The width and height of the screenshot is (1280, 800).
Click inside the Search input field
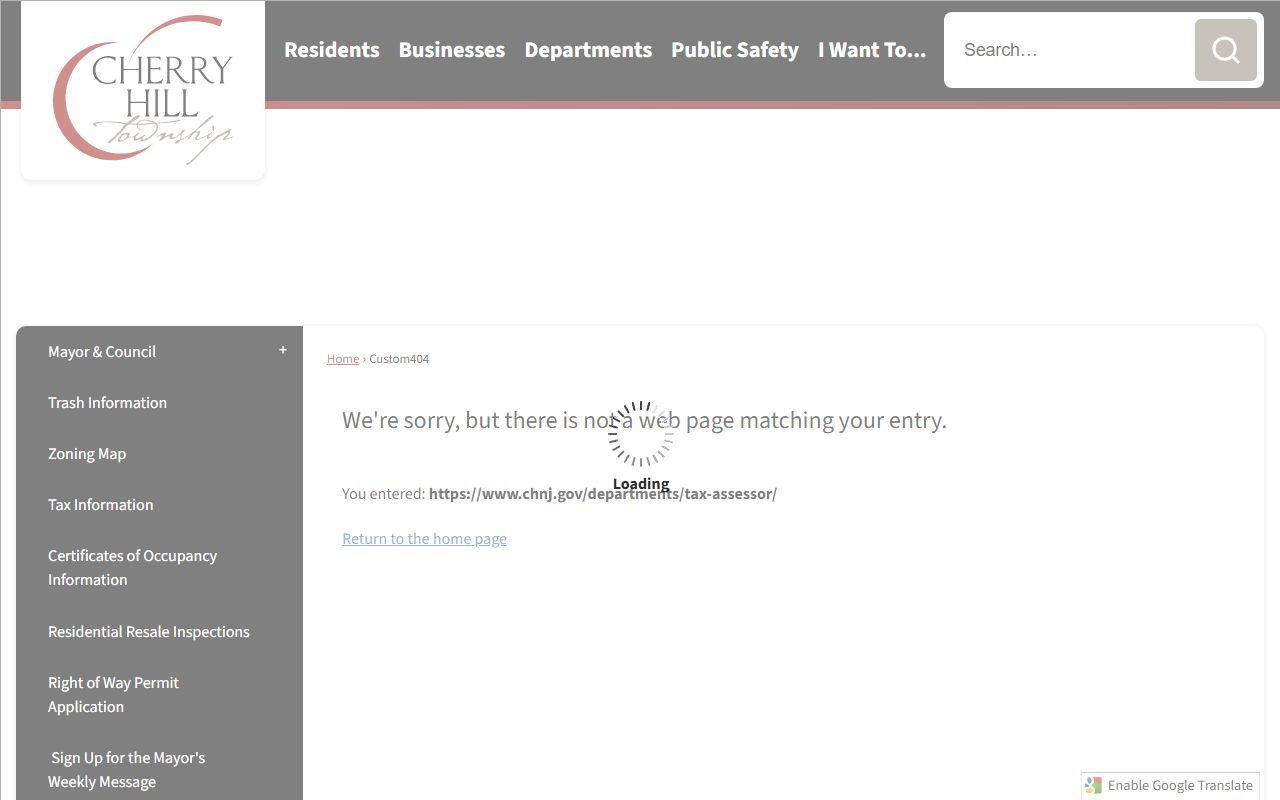(x=1070, y=50)
